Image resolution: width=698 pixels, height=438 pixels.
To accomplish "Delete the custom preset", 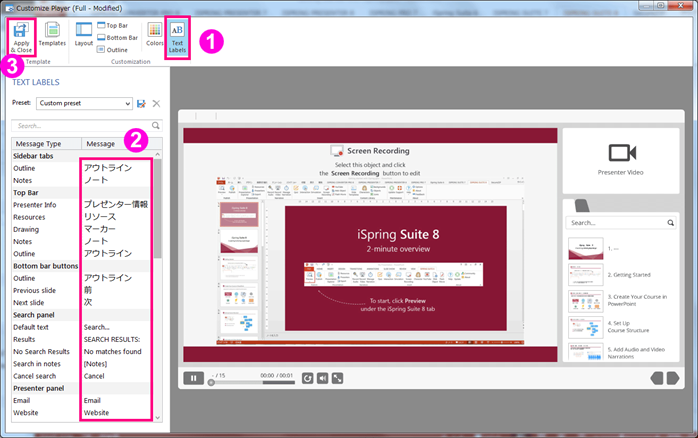I will (156, 104).
